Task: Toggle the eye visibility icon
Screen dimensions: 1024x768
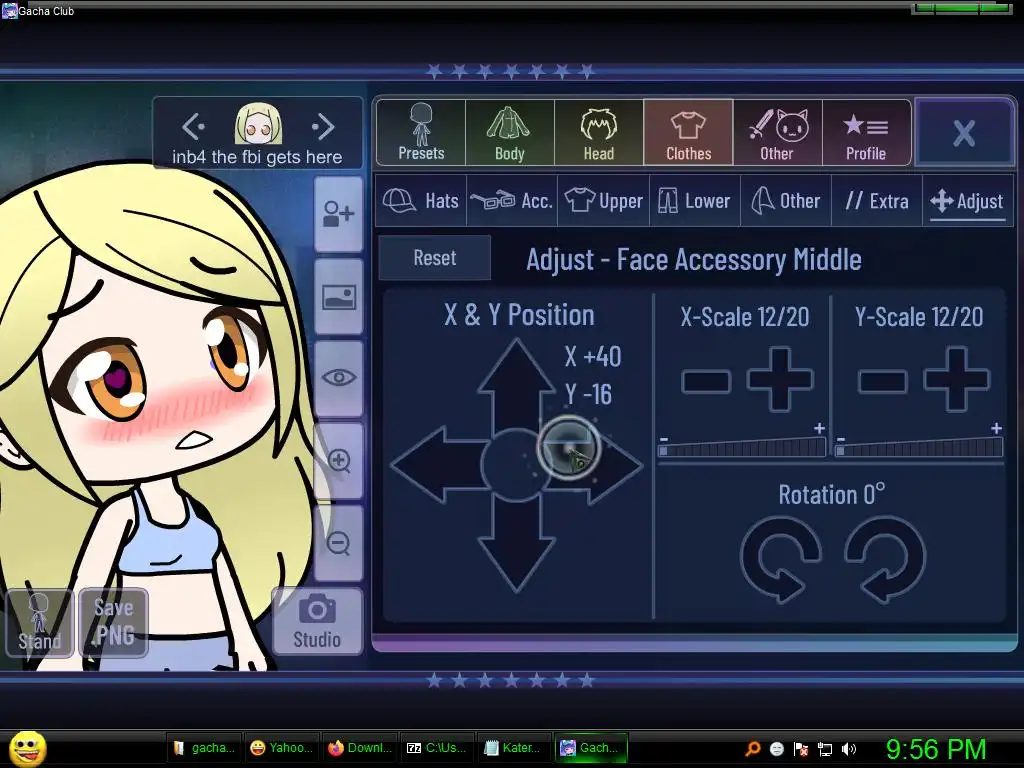Action: [x=338, y=378]
